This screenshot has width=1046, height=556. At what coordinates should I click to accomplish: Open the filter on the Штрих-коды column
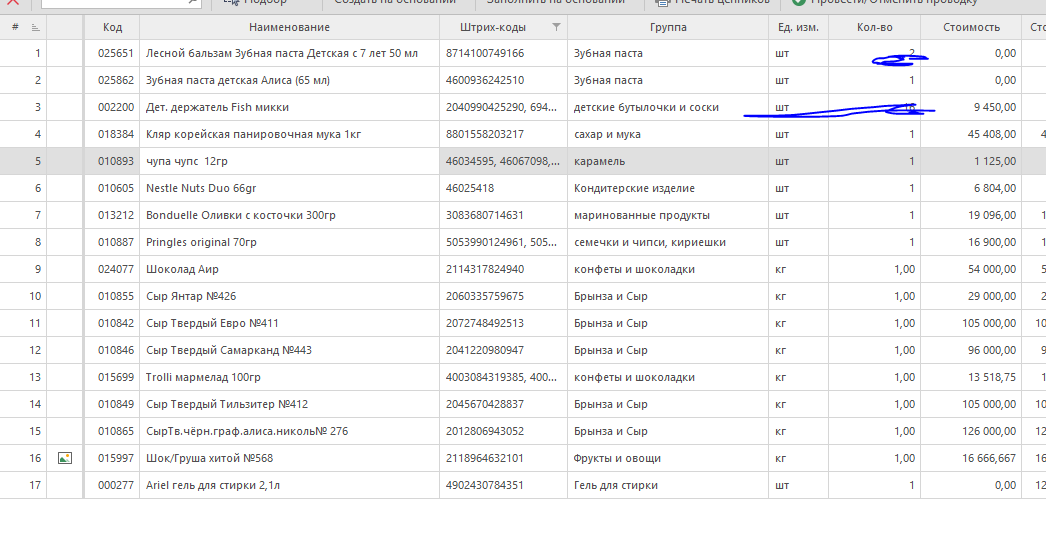point(557,27)
